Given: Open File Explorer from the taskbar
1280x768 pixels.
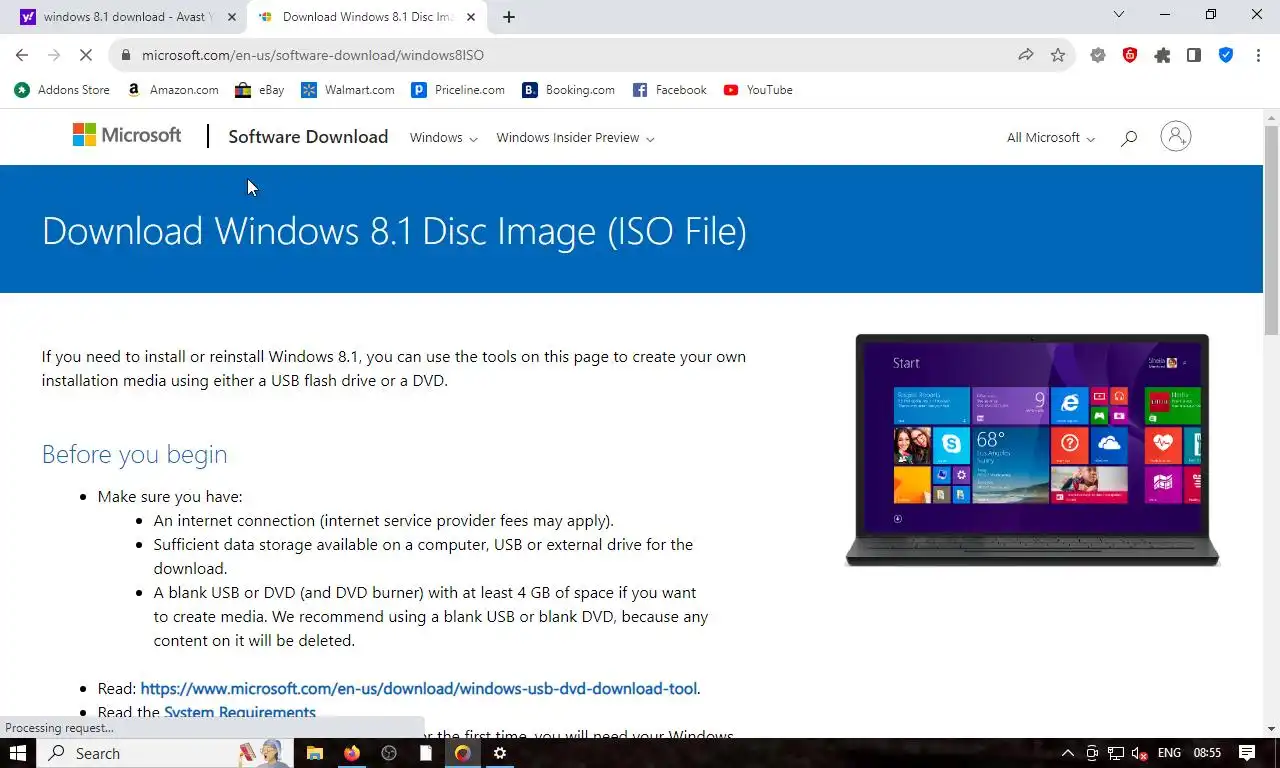Looking at the screenshot, I should point(314,753).
